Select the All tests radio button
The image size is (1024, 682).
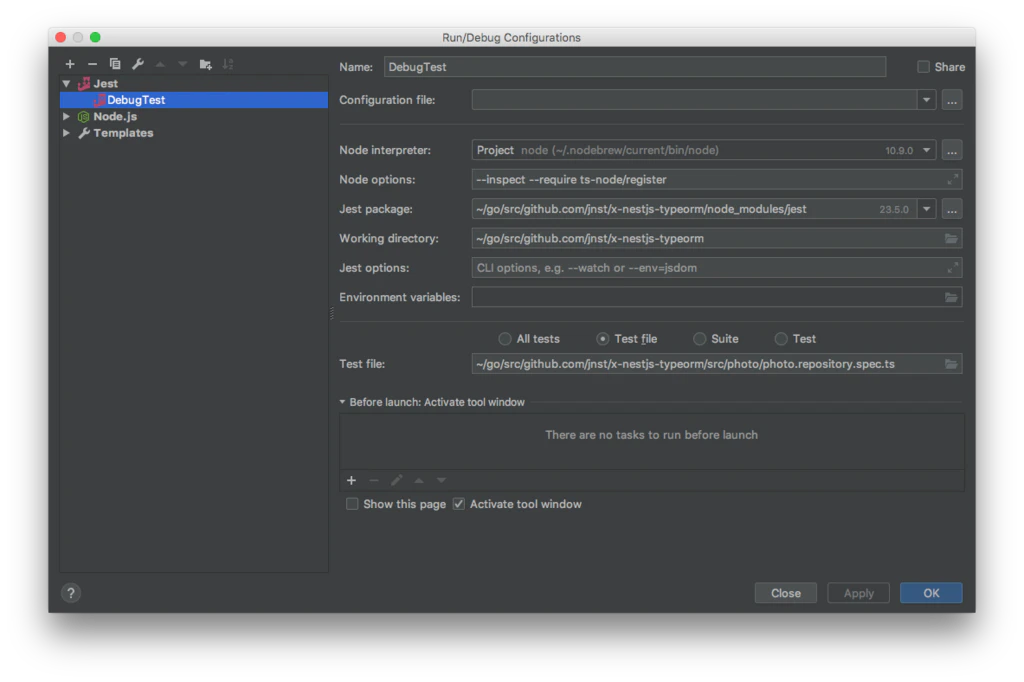click(x=505, y=338)
